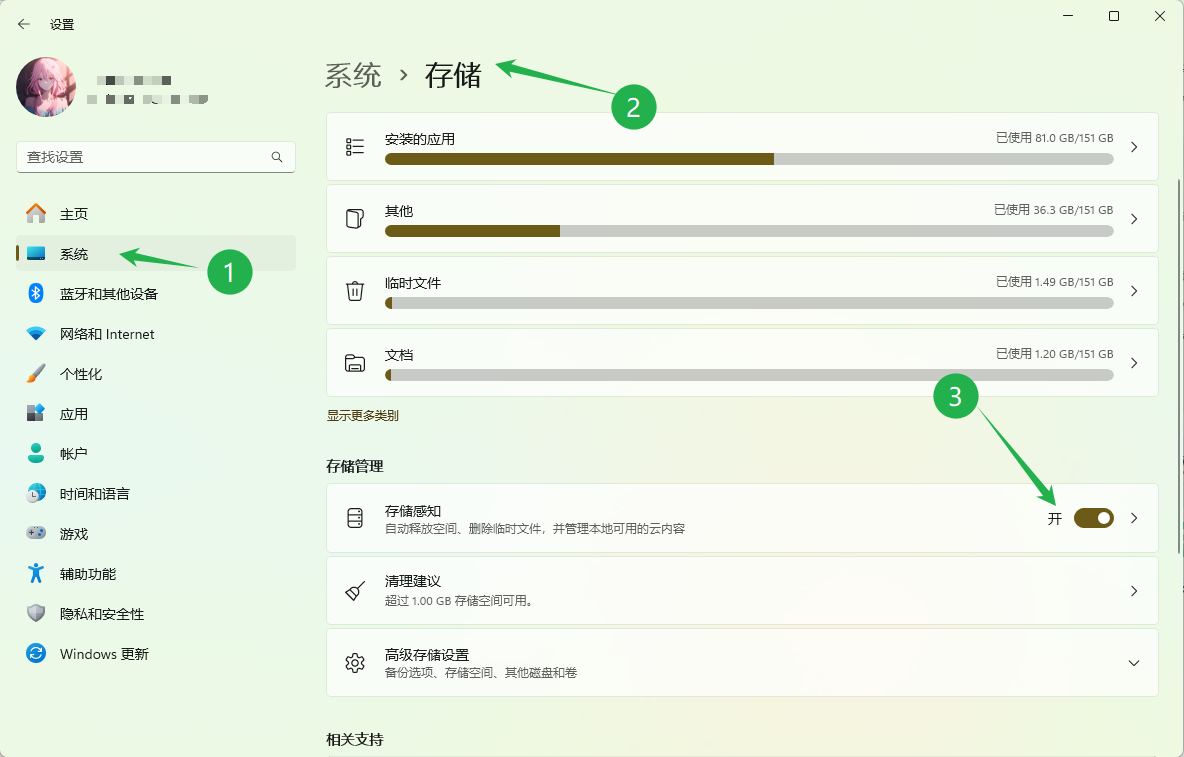Select Windows 更新 in the sidebar

(156, 654)
